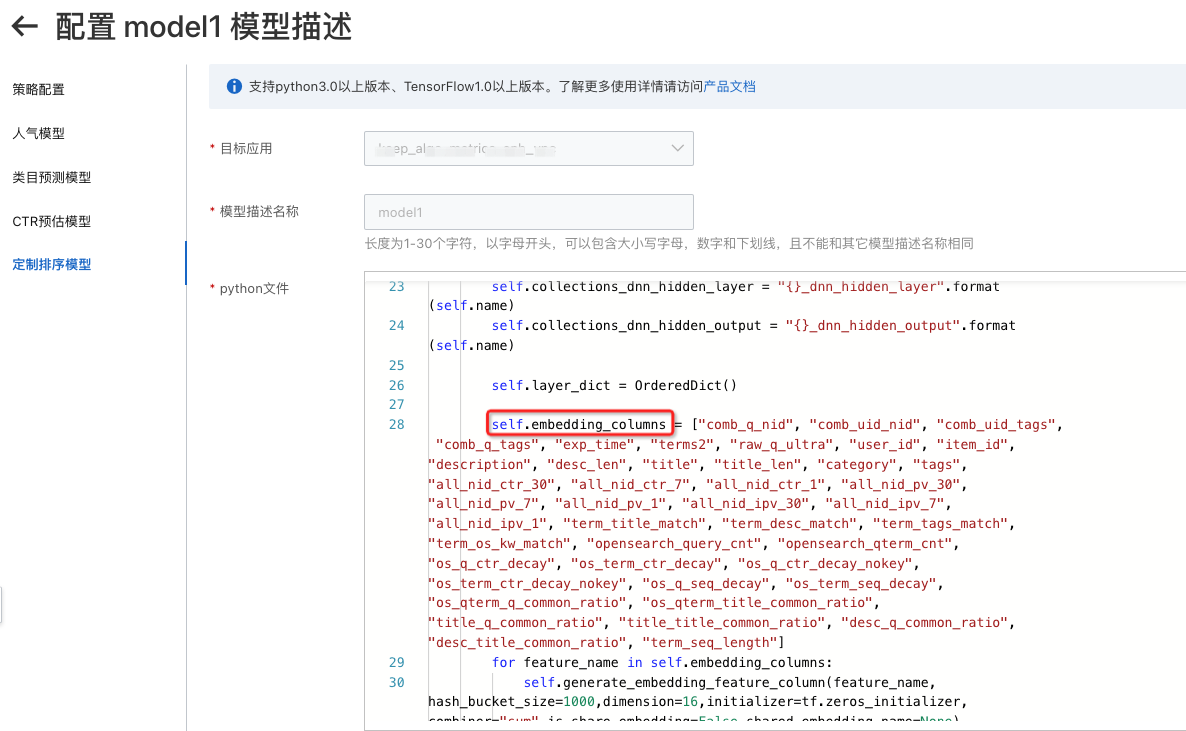Click the 配置 model1 模型描述 page title
Screen dimensions: 1186x731
coord(204,26)
